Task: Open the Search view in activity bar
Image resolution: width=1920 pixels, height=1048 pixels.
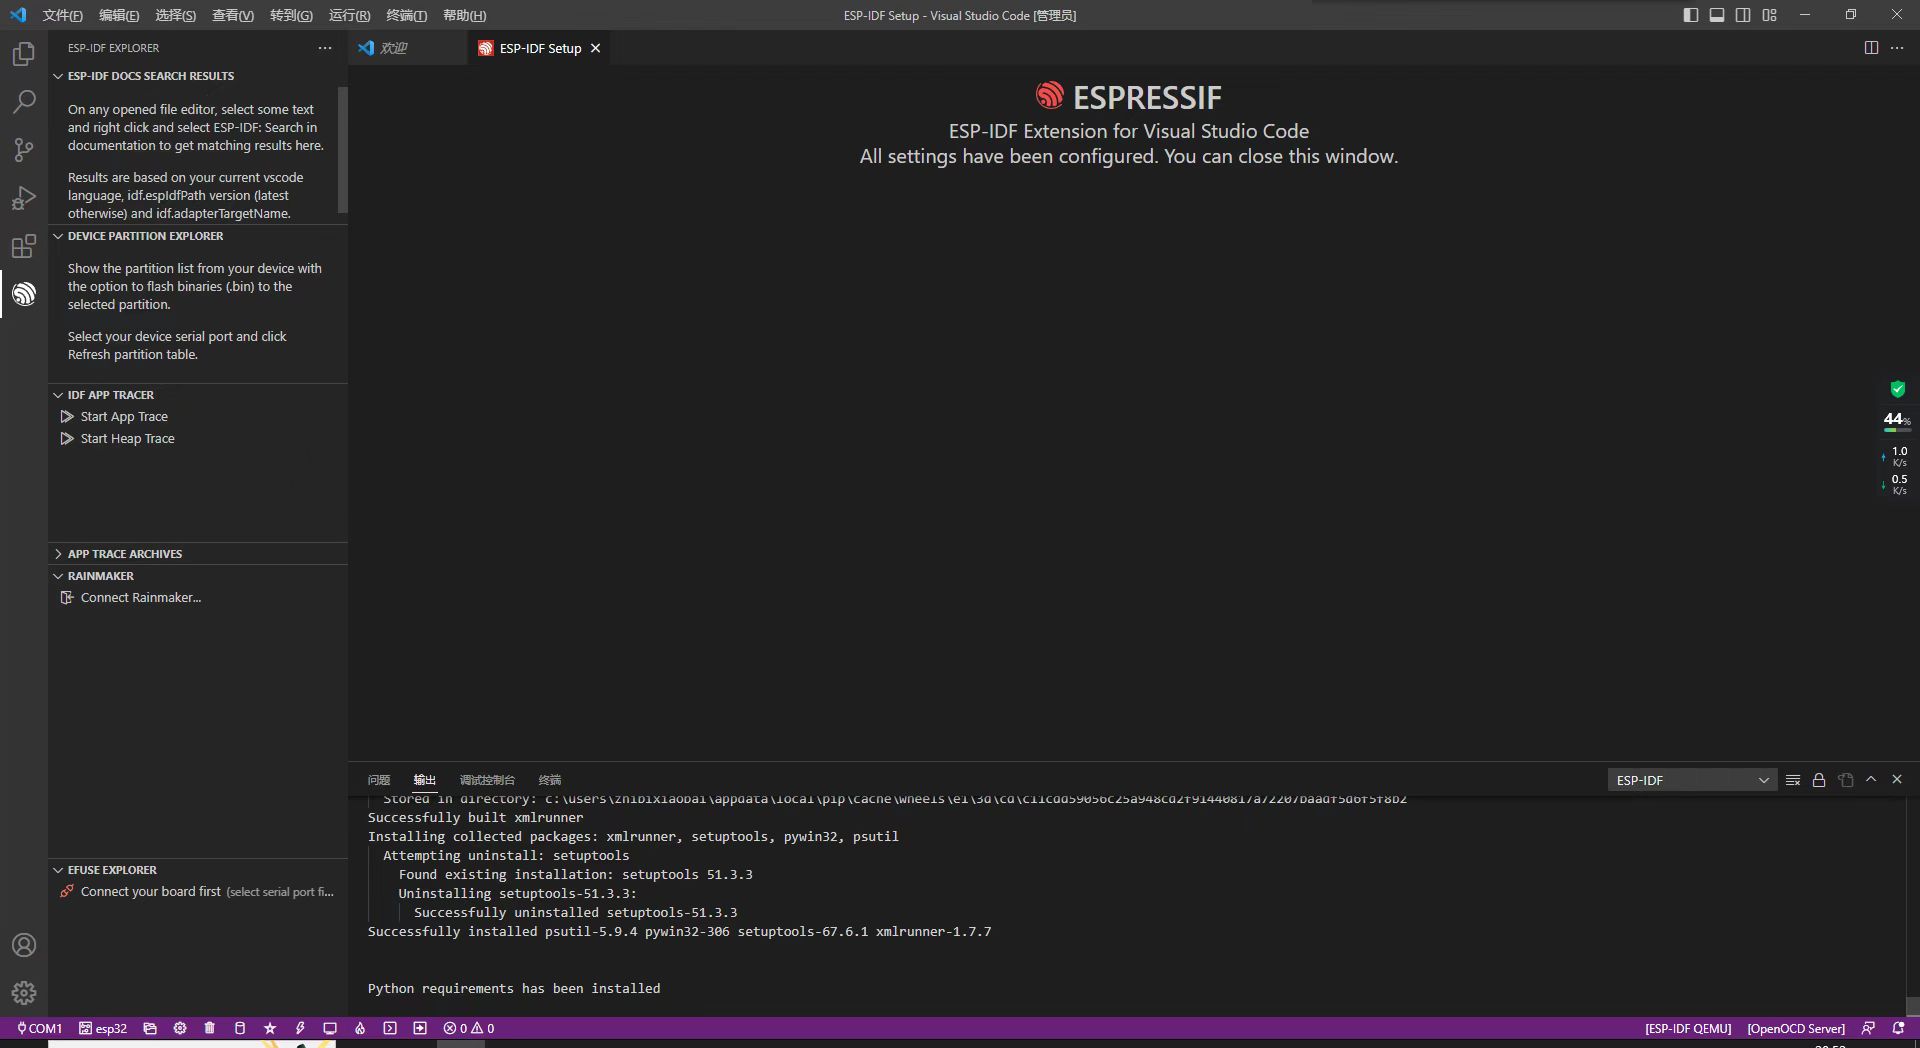Action: (x=24, y=102)
